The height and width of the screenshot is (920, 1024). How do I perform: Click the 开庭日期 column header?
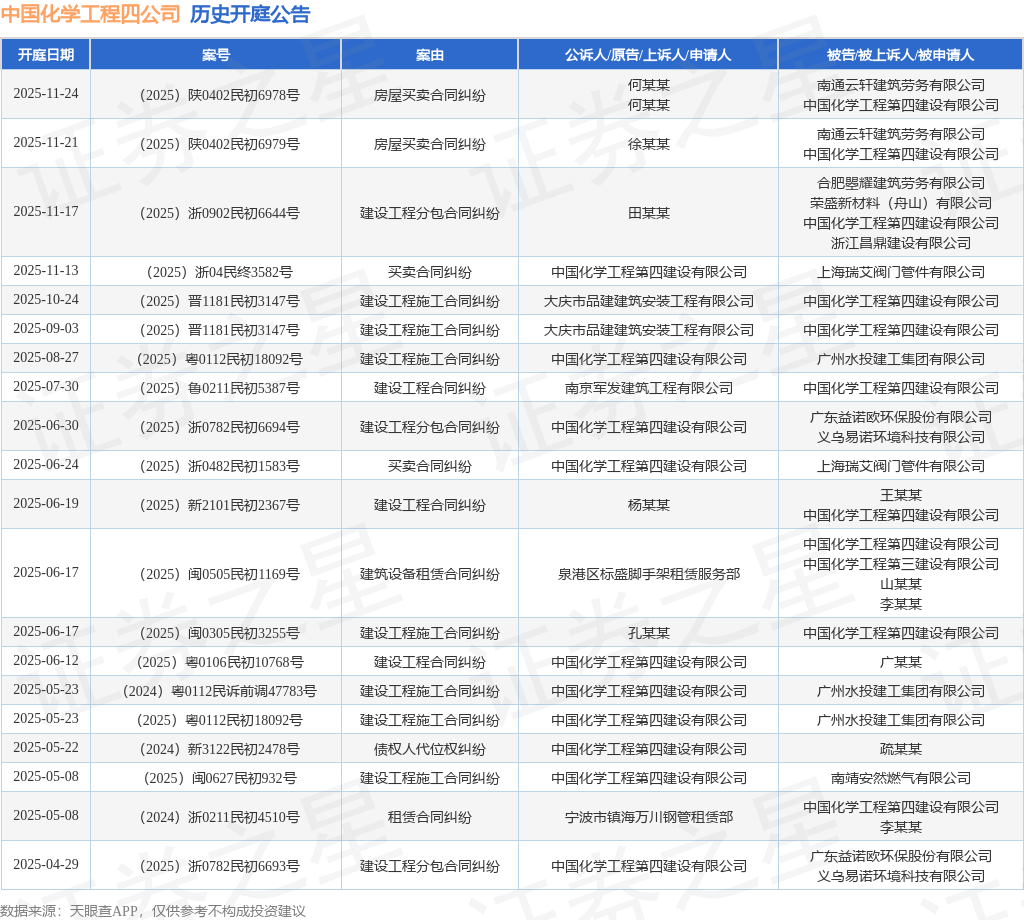(46, 55)
